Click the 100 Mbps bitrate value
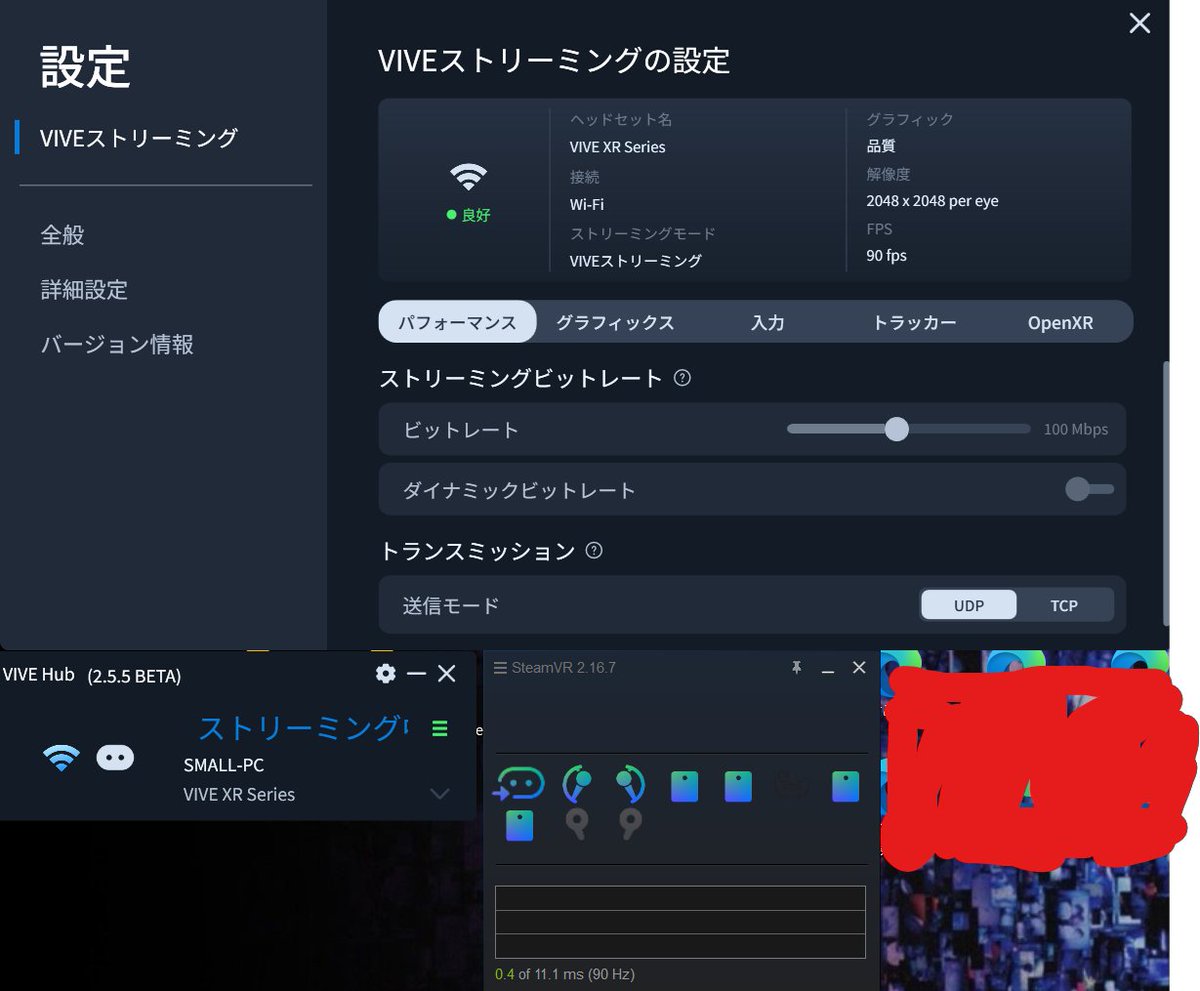Screen dimensions: 1200x991 tap(1076, 429)
